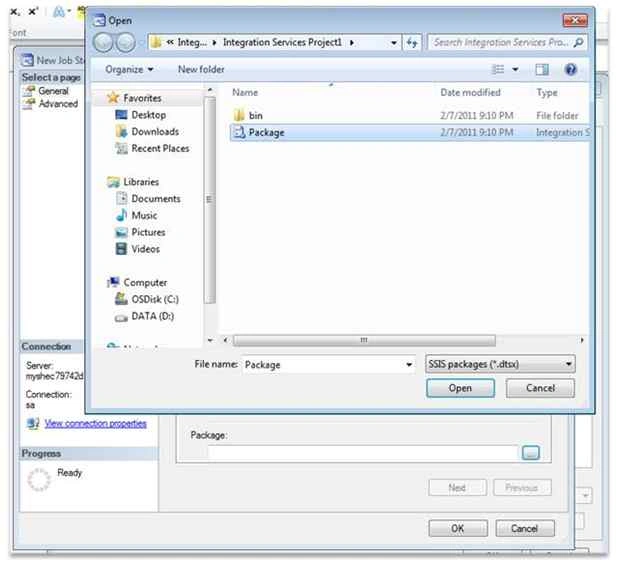618x567 pixels.
Task: Click the navigation pane vertical scrollbar
Action: pyautogui.click(x=210, y=200)
